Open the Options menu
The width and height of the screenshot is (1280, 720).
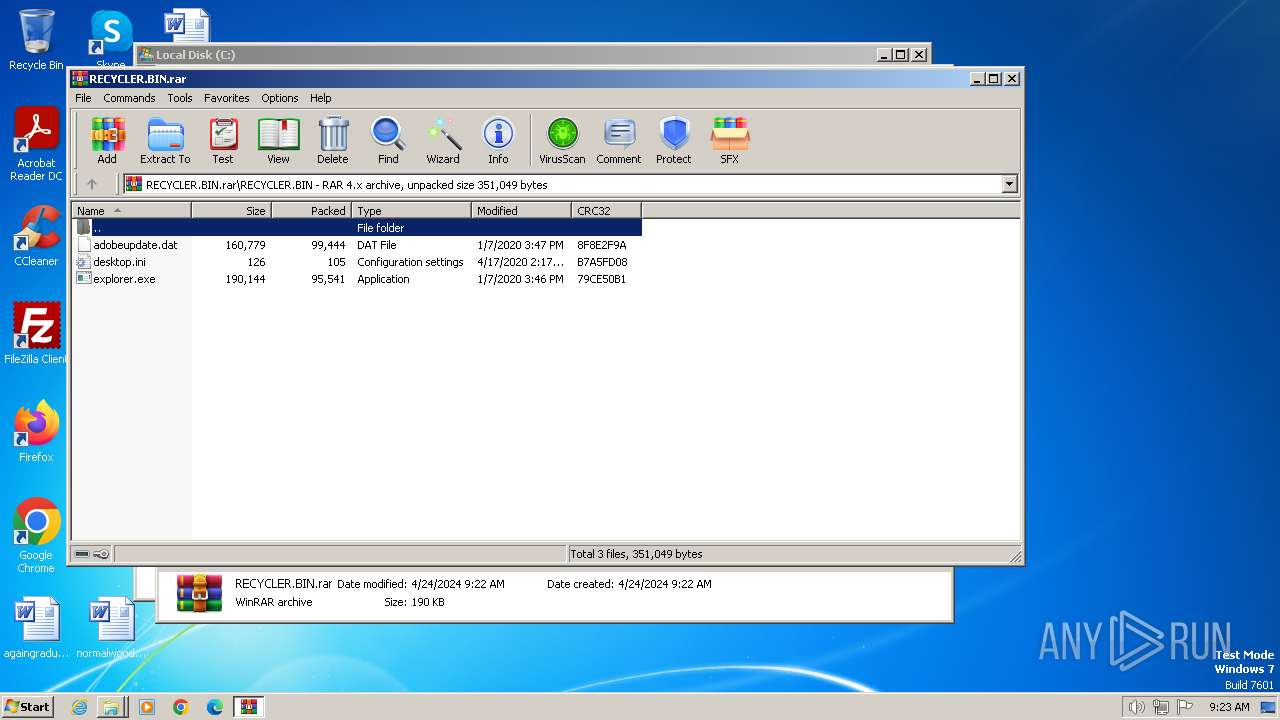280,98
